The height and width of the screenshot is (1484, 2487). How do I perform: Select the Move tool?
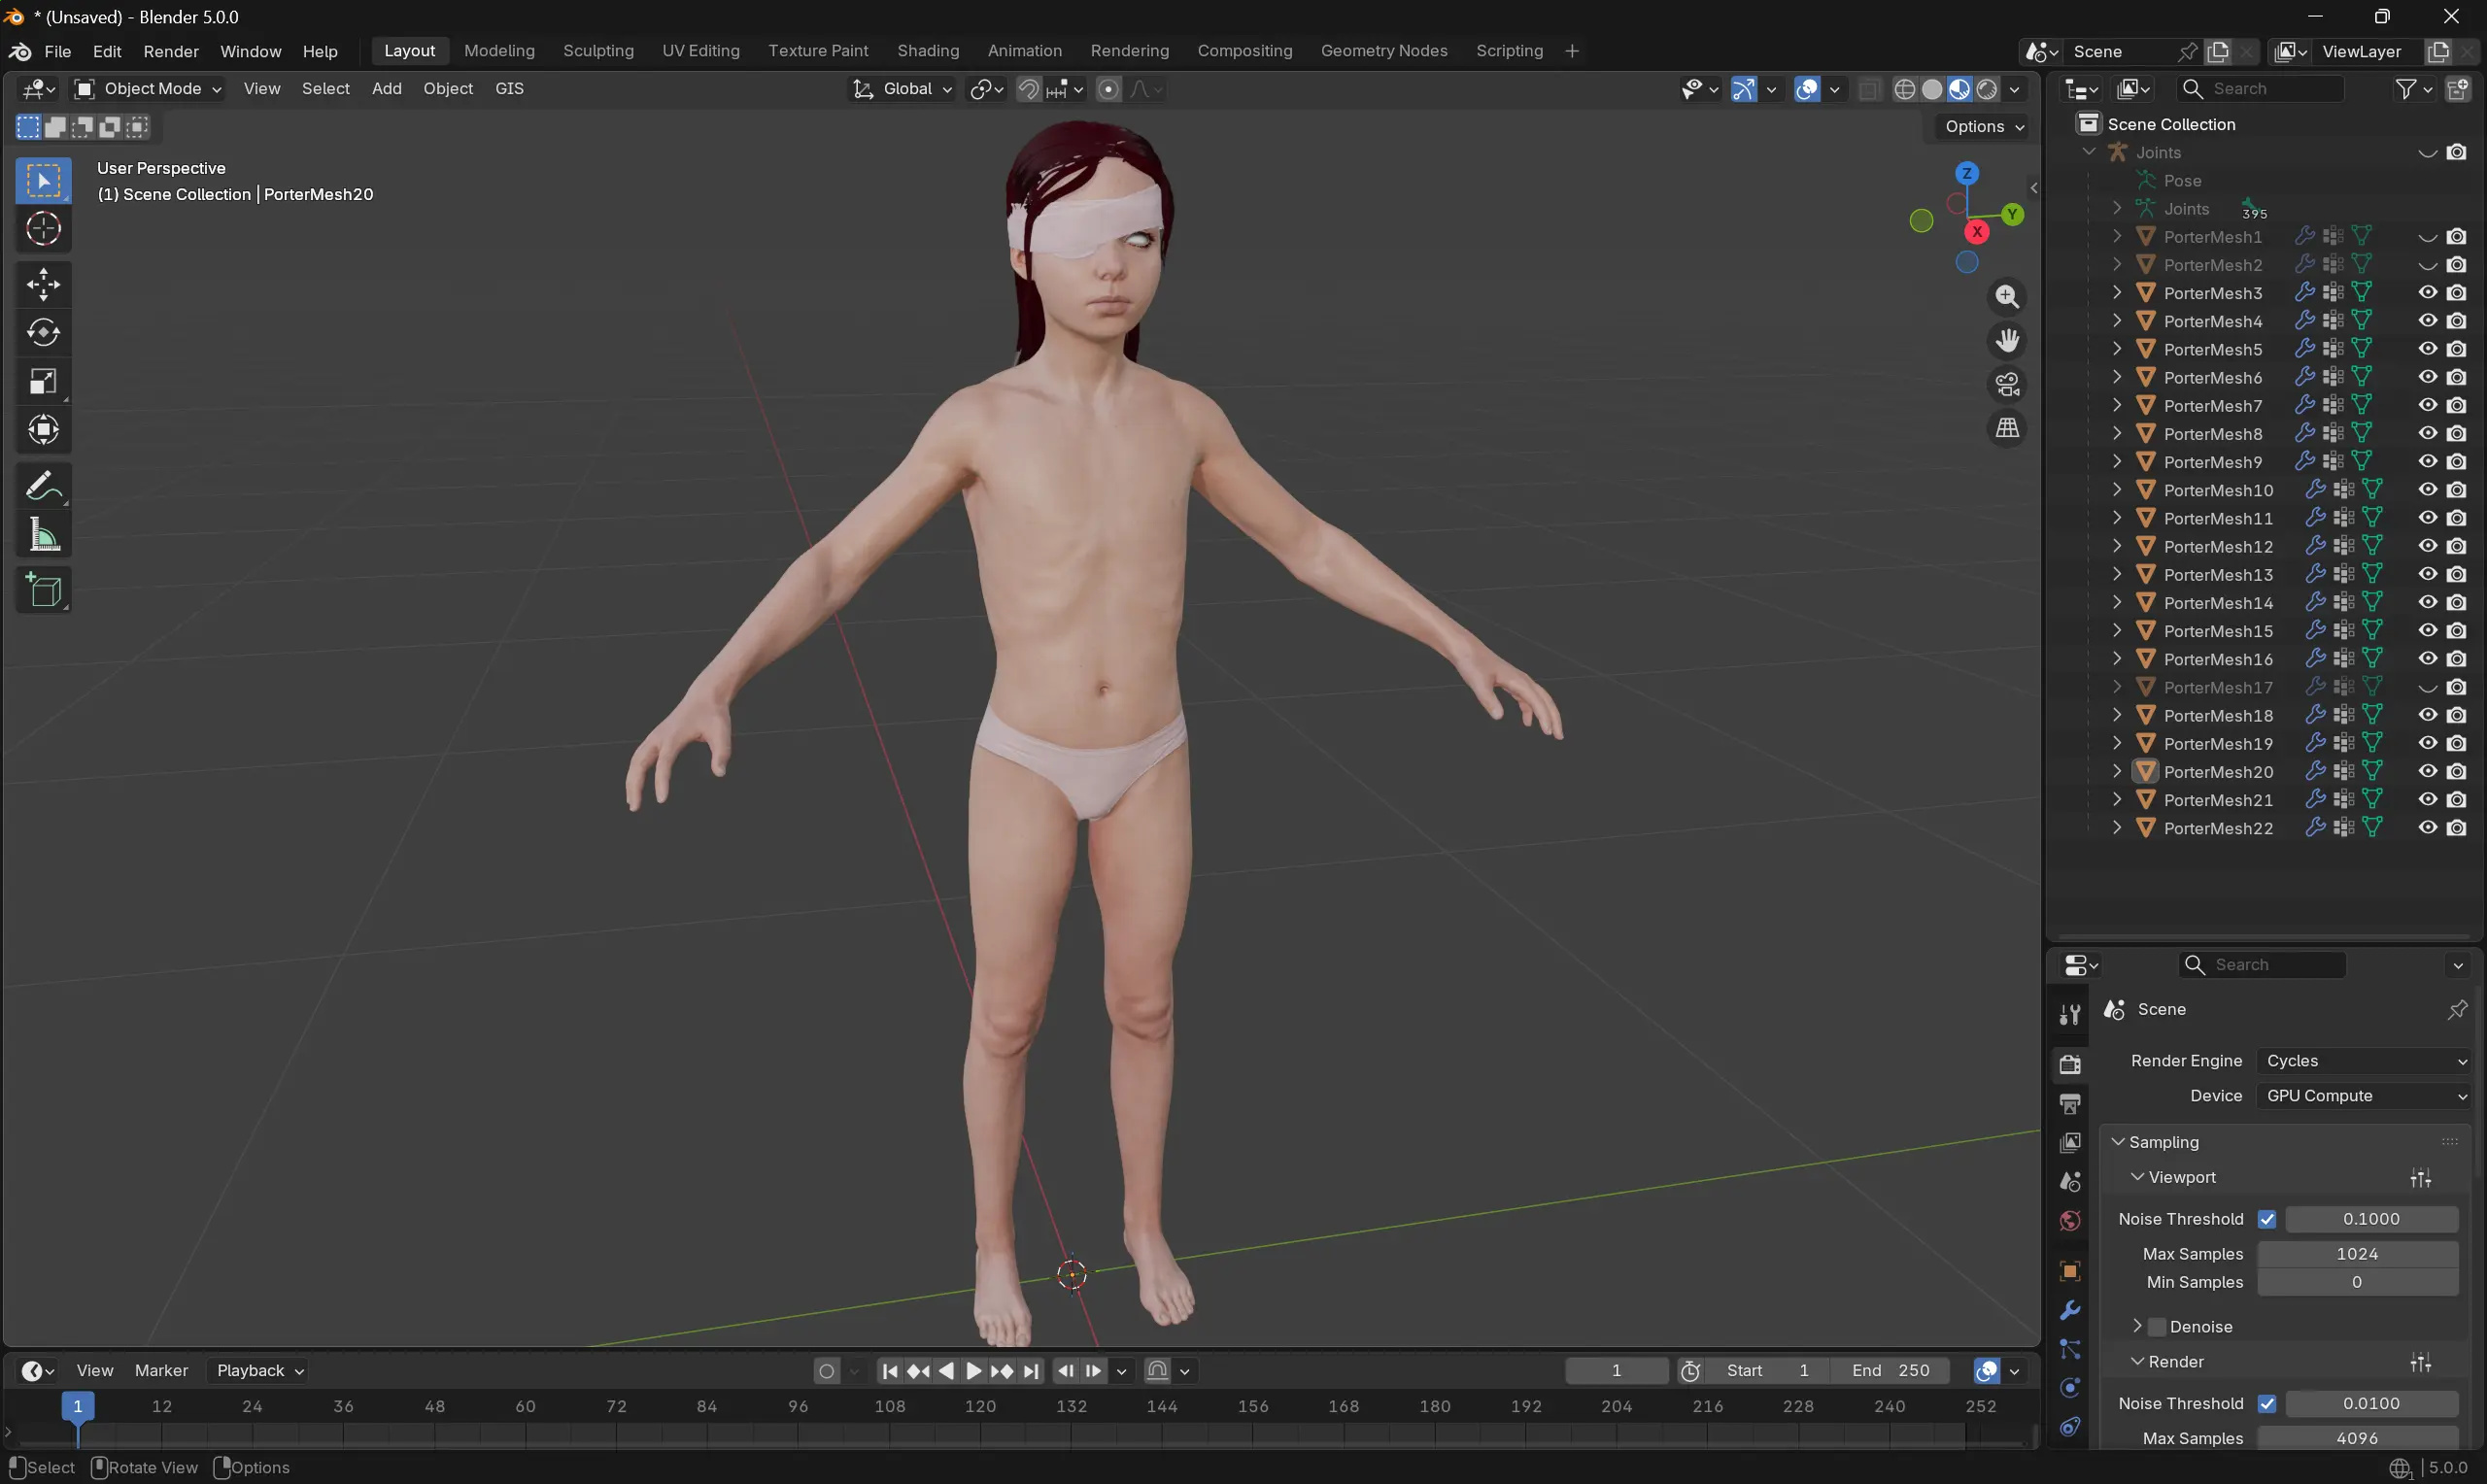pyautogui.click(x=43, y=285)
